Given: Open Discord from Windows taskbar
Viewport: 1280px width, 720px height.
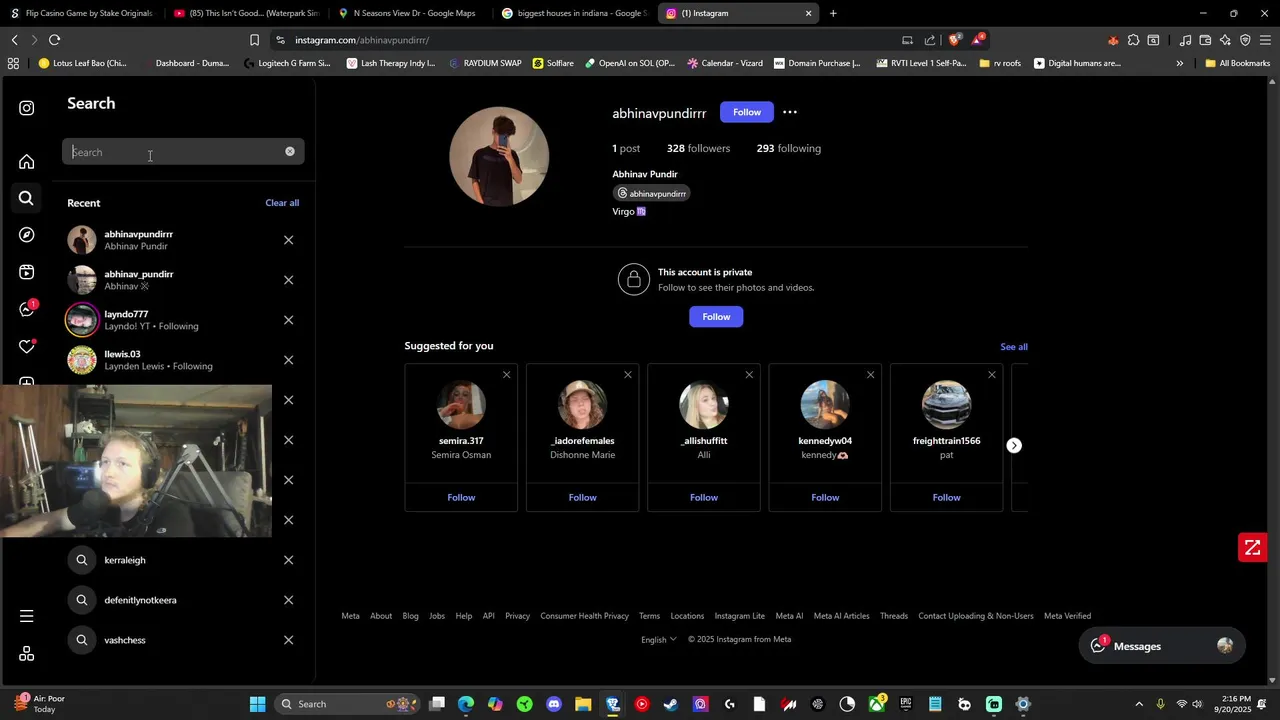Looking at the screenshot, I should (554, 704).
